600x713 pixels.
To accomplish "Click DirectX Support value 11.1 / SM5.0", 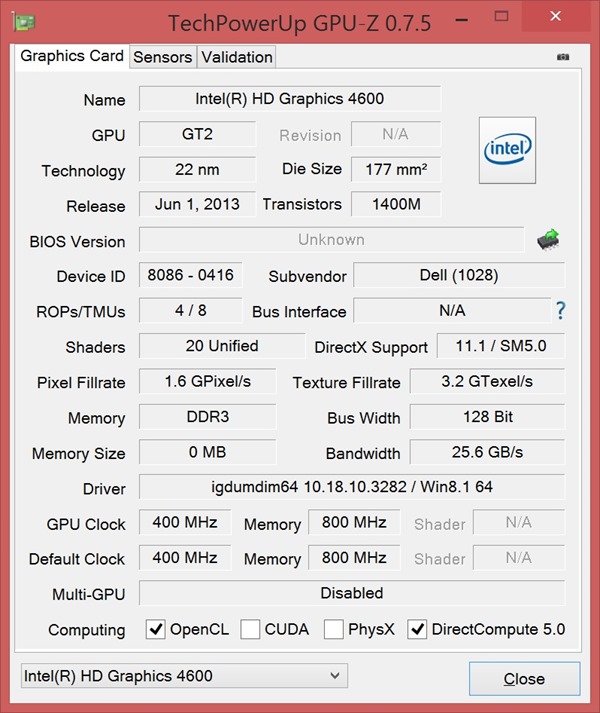I will tap(501, 346).
